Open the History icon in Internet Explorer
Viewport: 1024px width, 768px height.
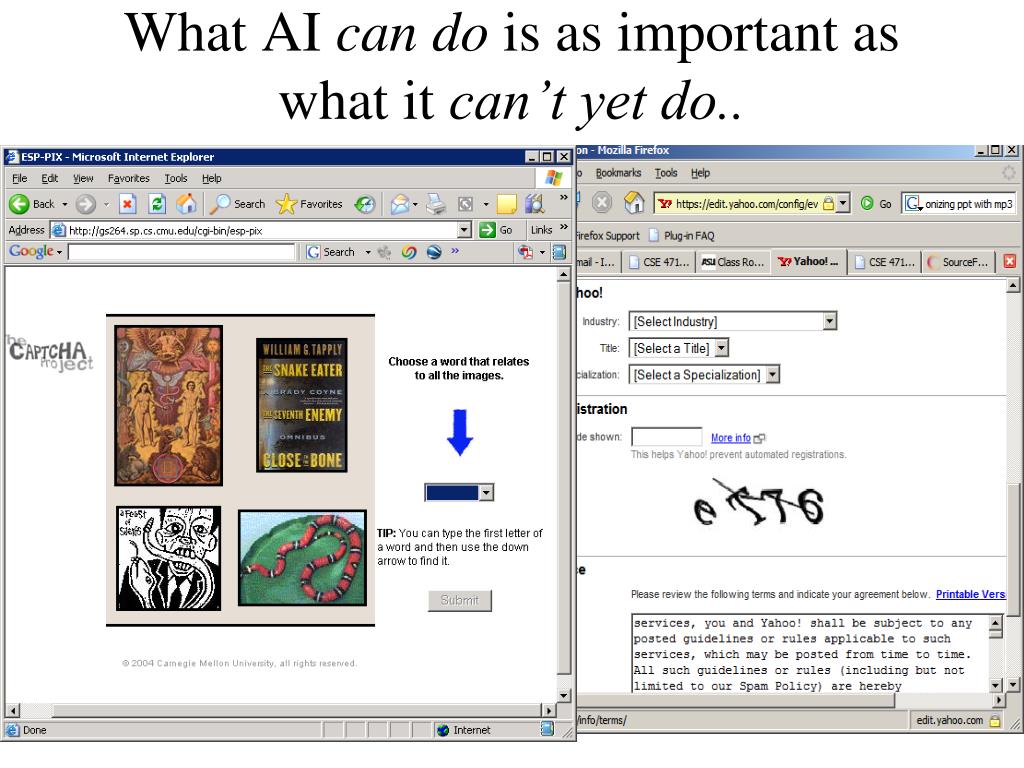[364, 204]
